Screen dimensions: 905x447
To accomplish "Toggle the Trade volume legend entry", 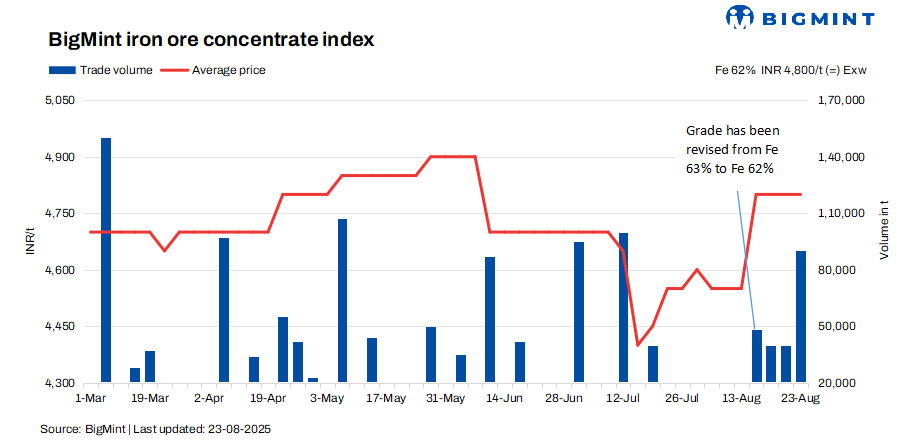I will pos(100,70).
